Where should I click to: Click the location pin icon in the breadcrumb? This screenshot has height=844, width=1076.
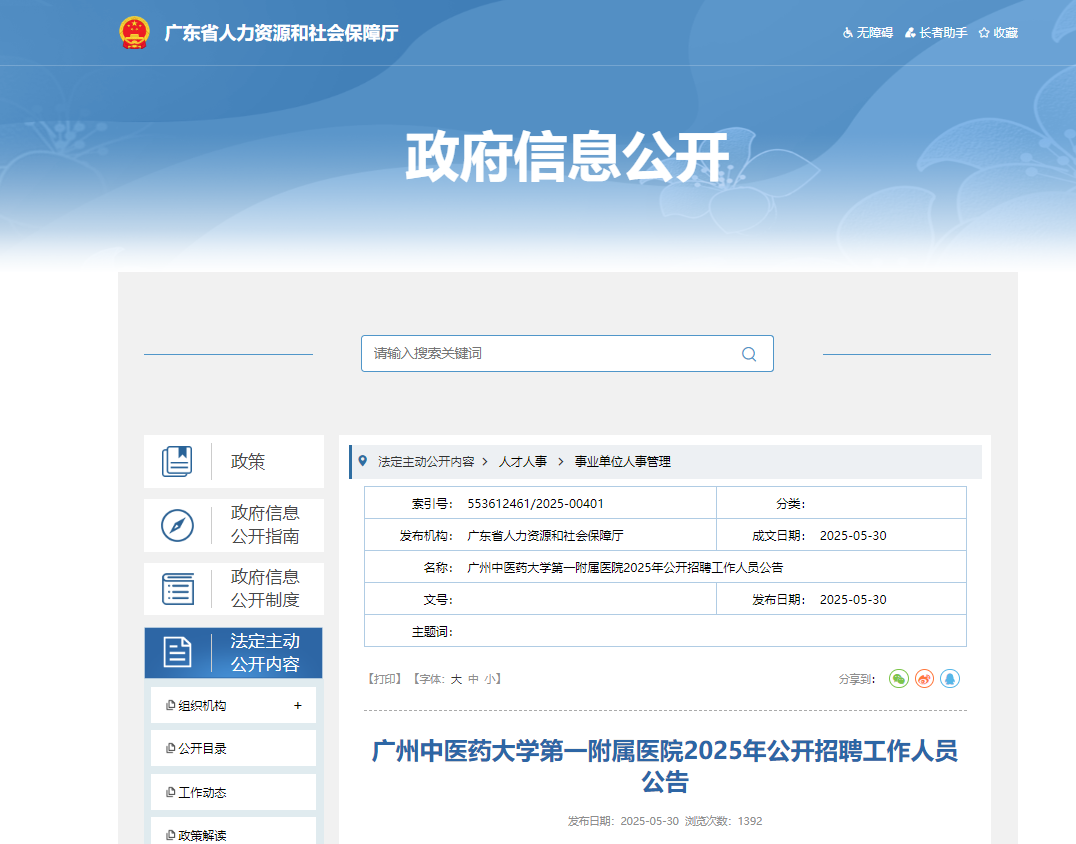tap(362, 461)
